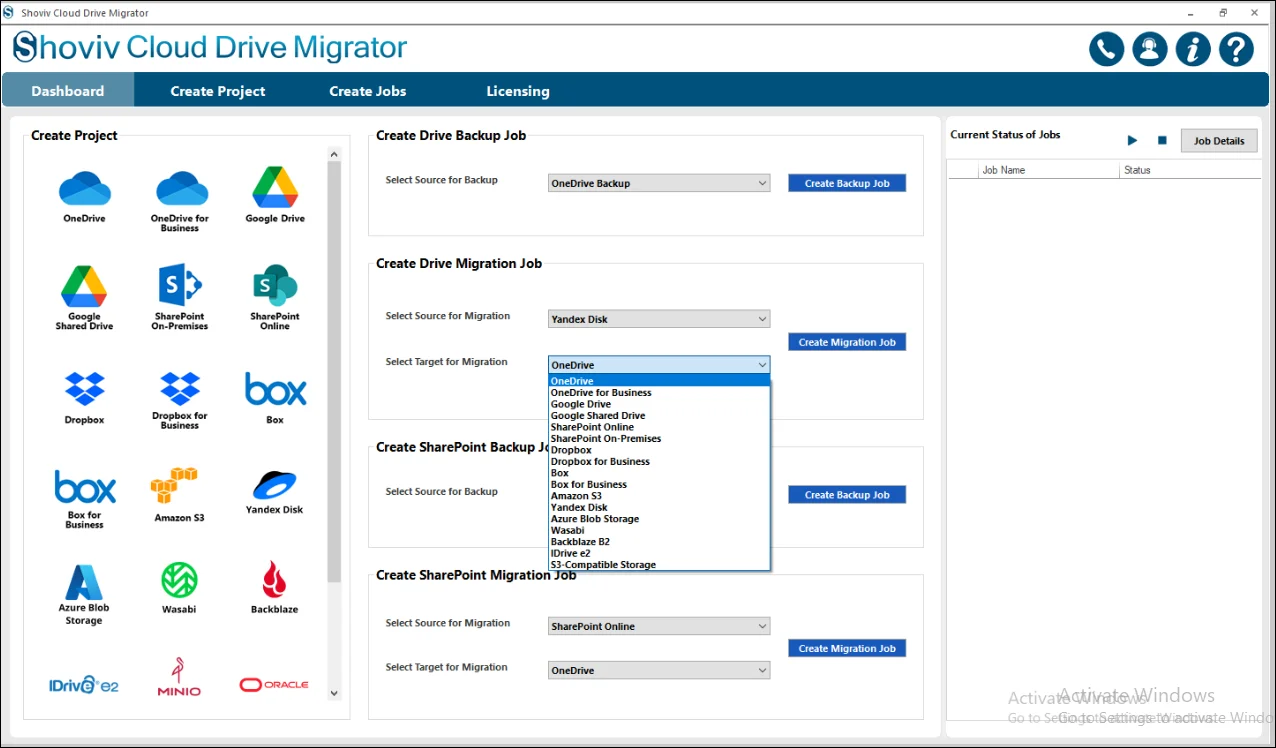Image resolution: width=1276 pixels, height=748 pixels.
Task: Select the SharePoint On-Premises project icon
Action: [180, 298]
